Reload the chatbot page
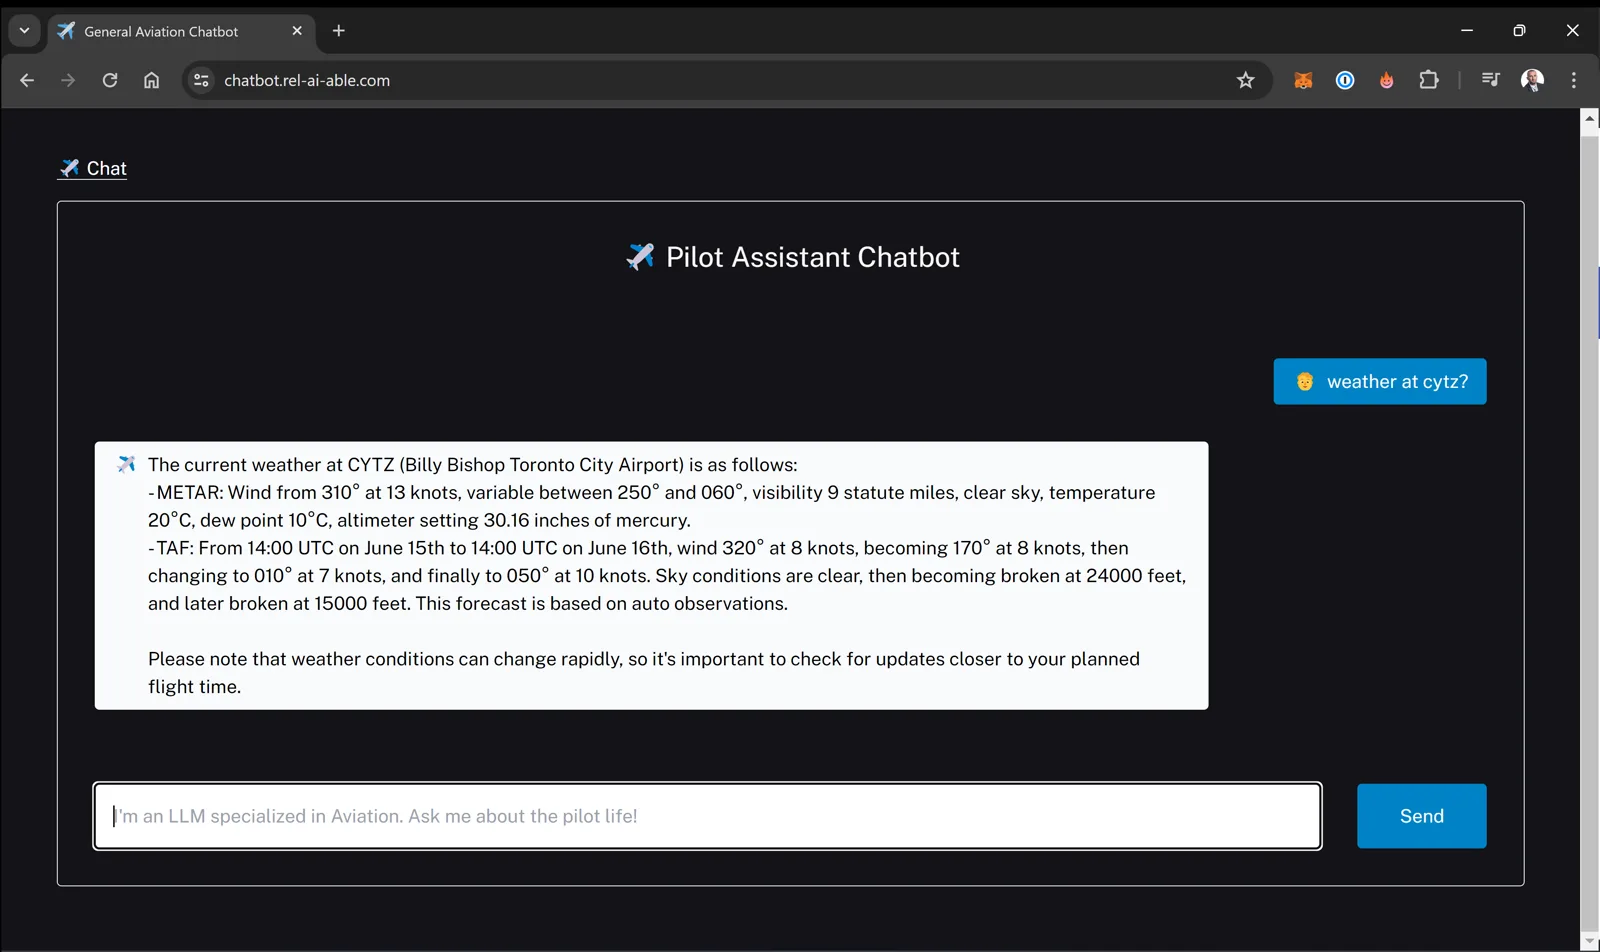 pyautogui.click(x=110, y=80)
